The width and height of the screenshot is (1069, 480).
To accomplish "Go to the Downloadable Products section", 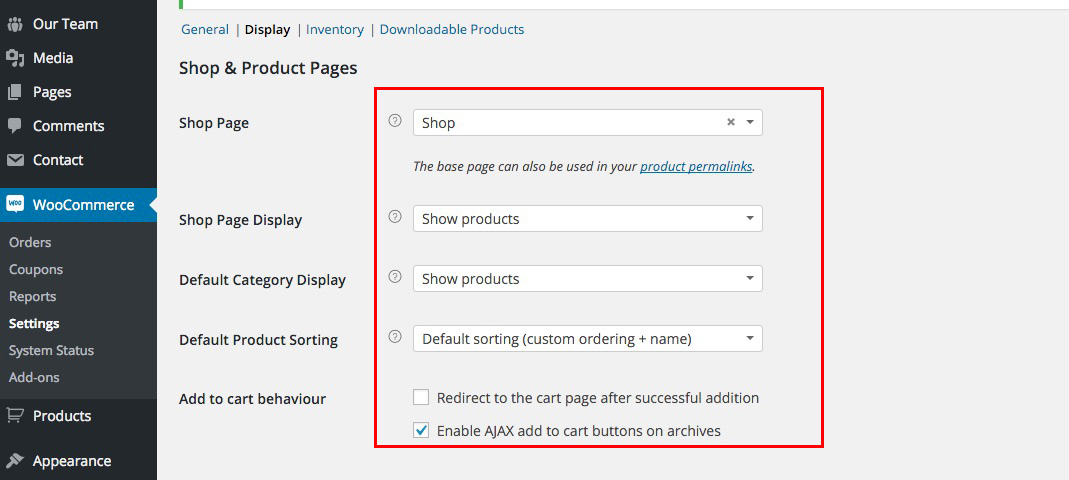I will point(451,30).
